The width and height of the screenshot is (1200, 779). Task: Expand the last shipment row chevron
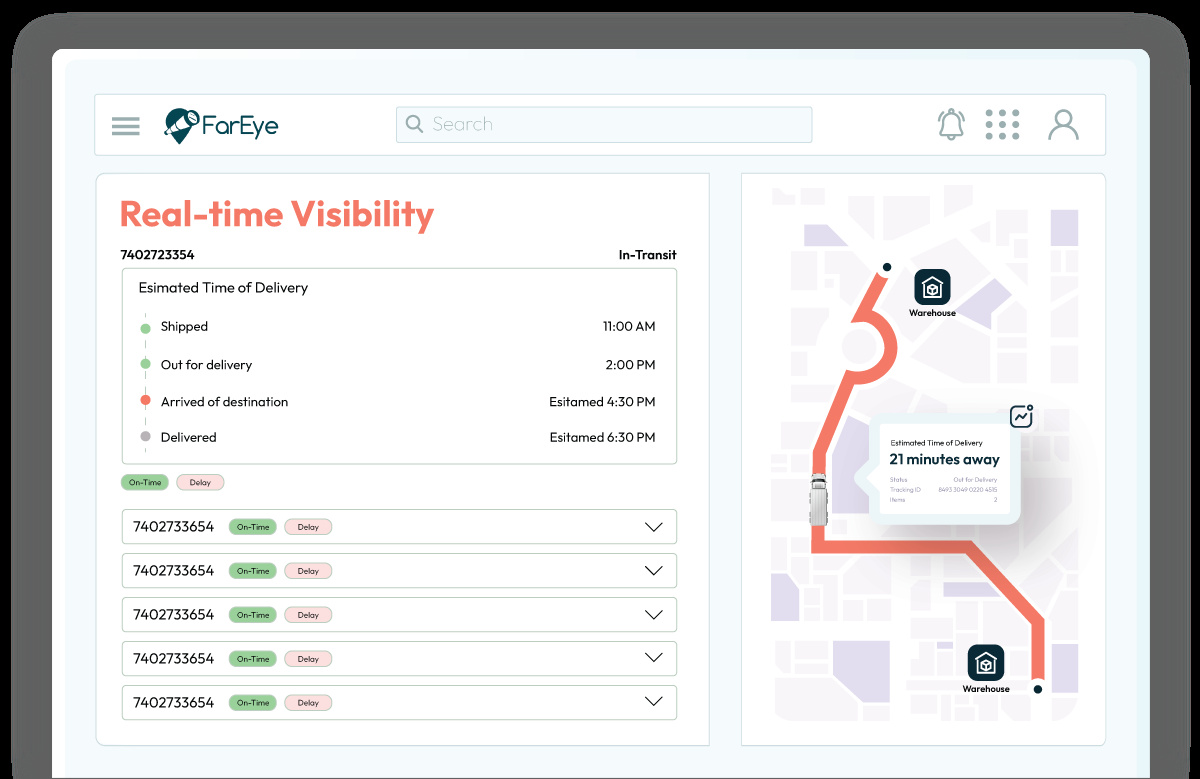pos(653,702)
